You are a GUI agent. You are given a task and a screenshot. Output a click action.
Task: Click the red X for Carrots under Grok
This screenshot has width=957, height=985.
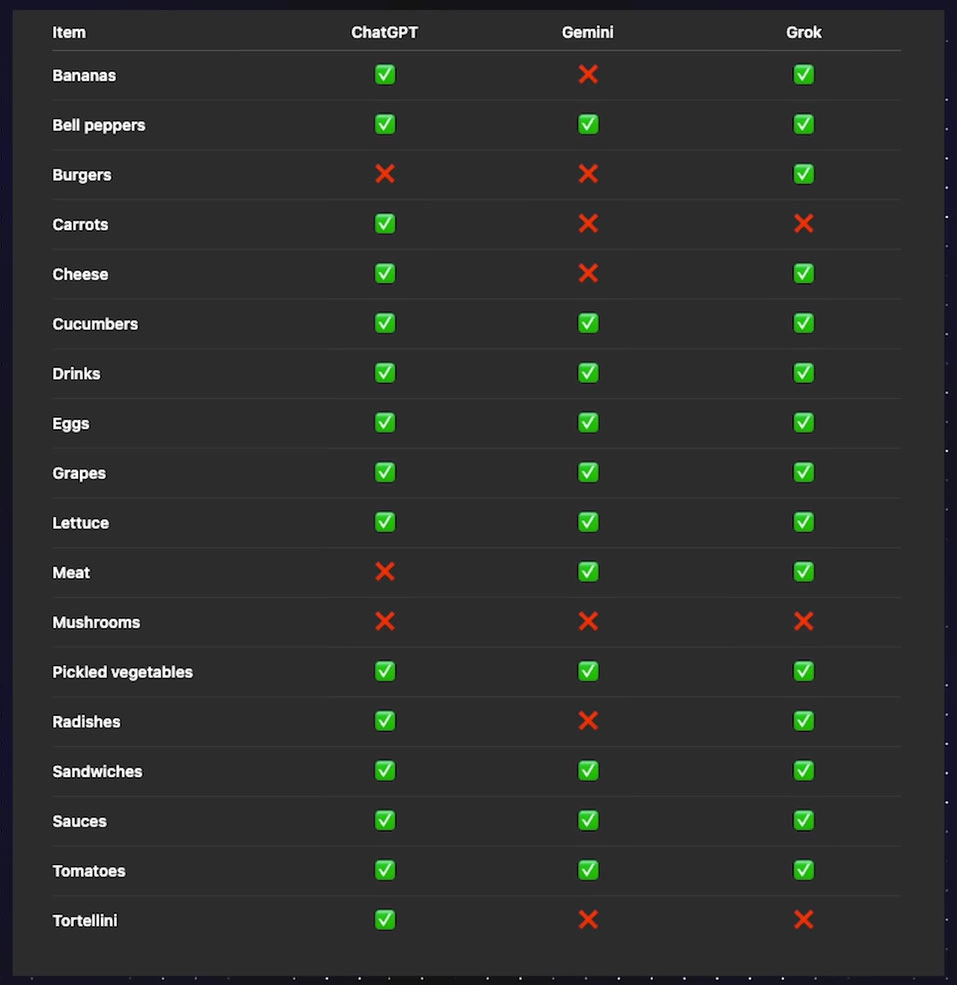tap(803, 224)
